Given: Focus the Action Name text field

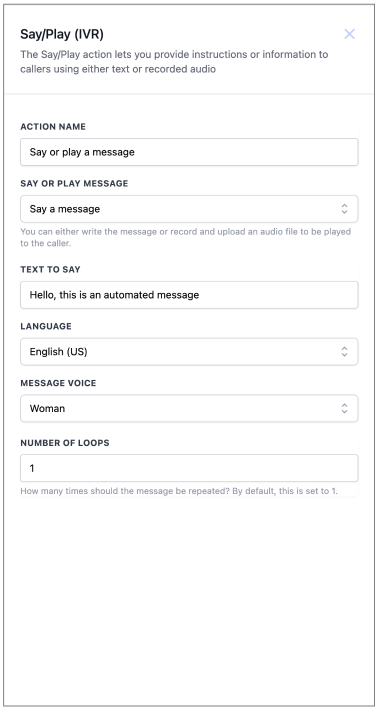Looking at the screenshot, I should pyautogui.click(x=189, y=152).
